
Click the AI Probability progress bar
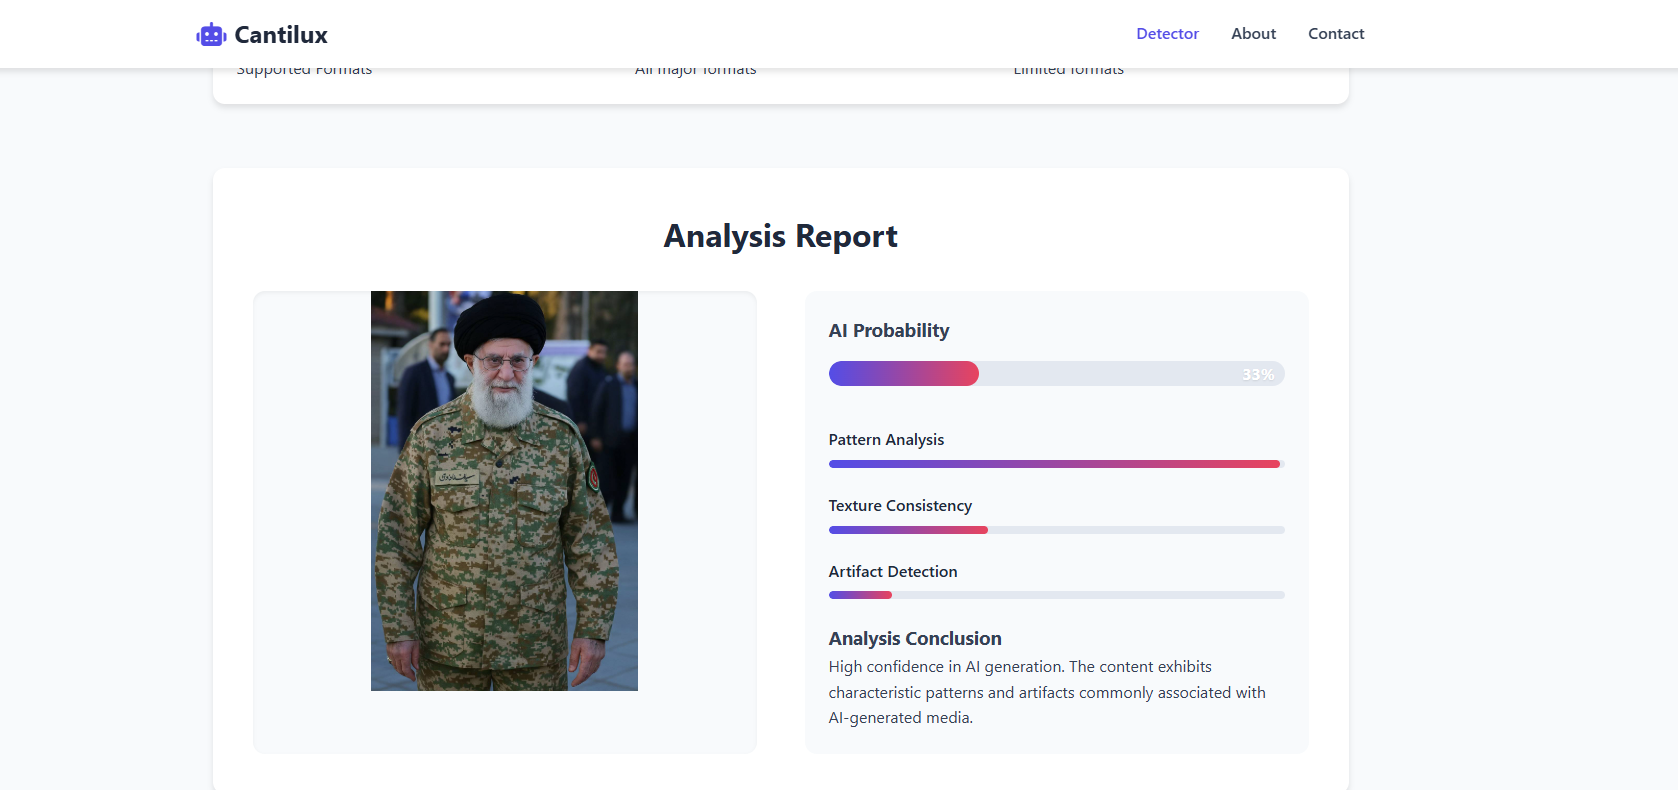point(1056,374)
